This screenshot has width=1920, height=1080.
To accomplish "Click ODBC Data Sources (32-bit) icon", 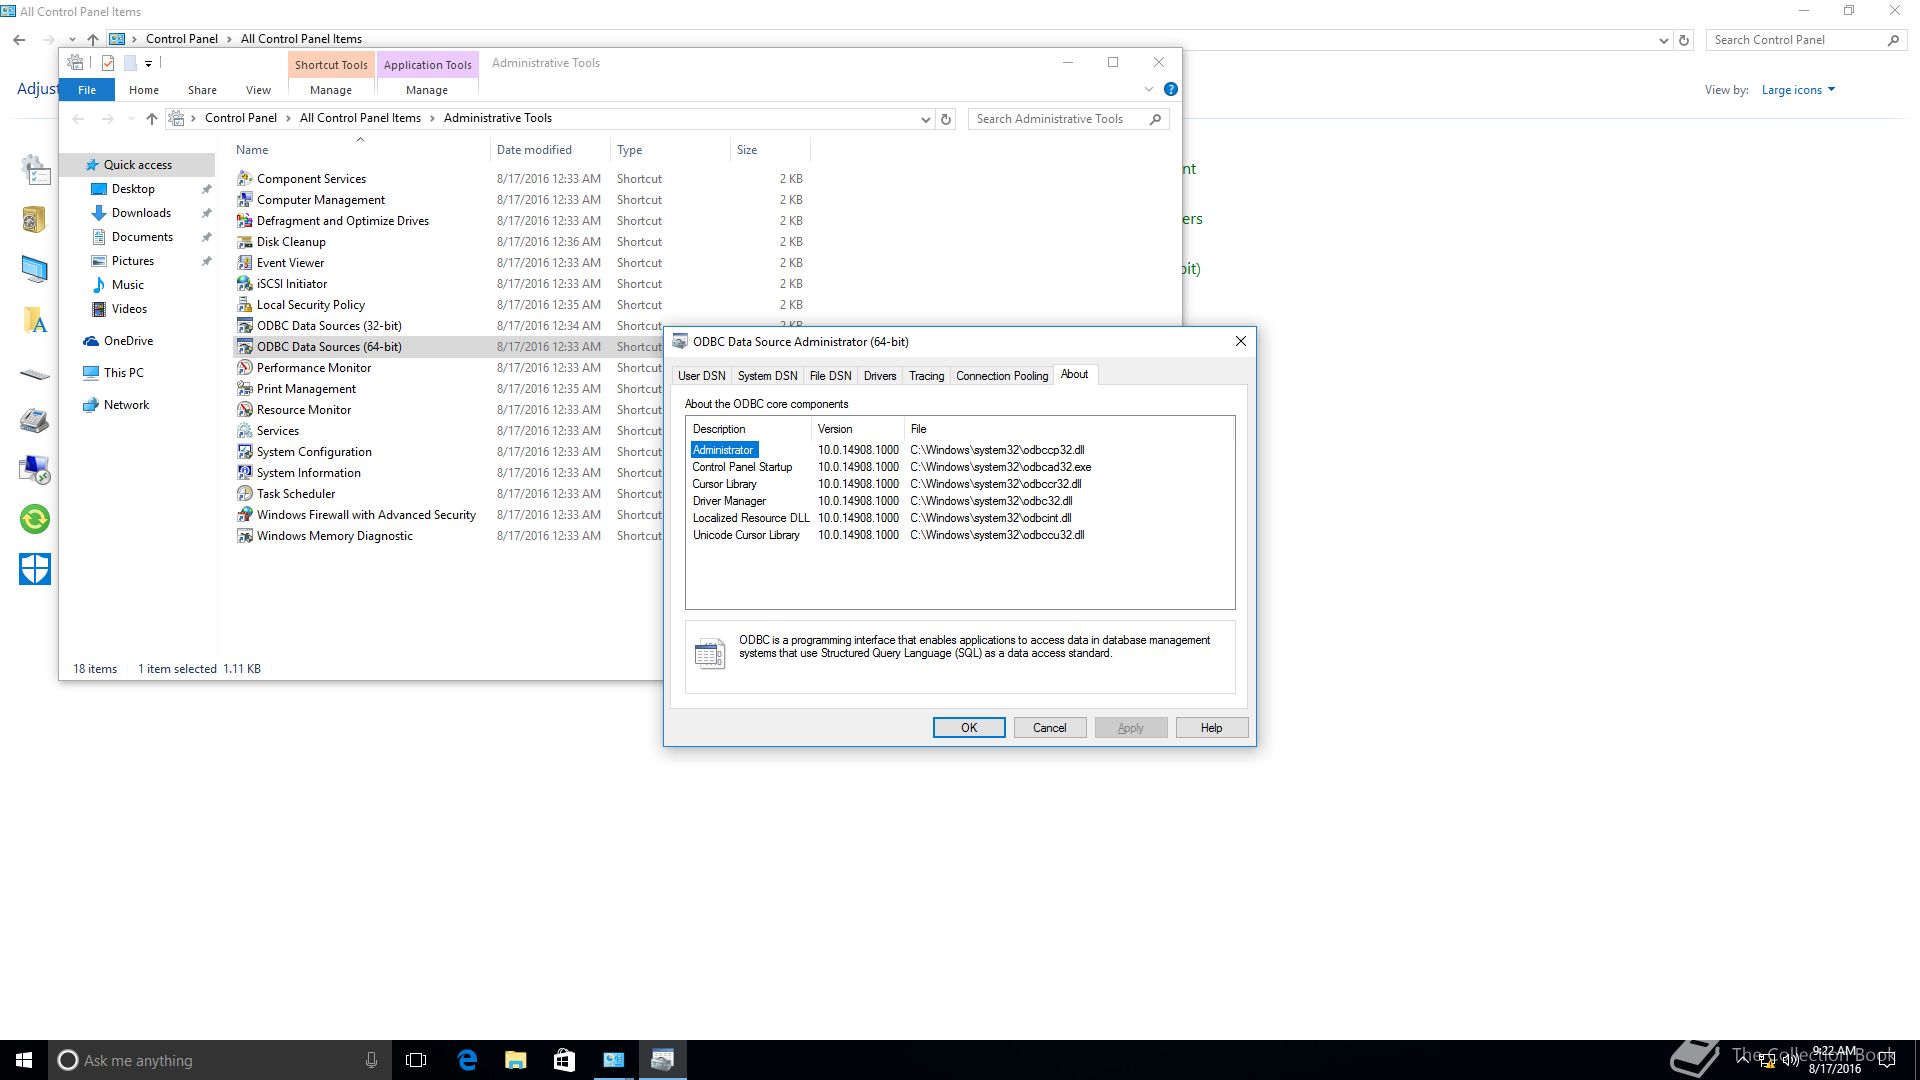I will click(x=244, y=326).
